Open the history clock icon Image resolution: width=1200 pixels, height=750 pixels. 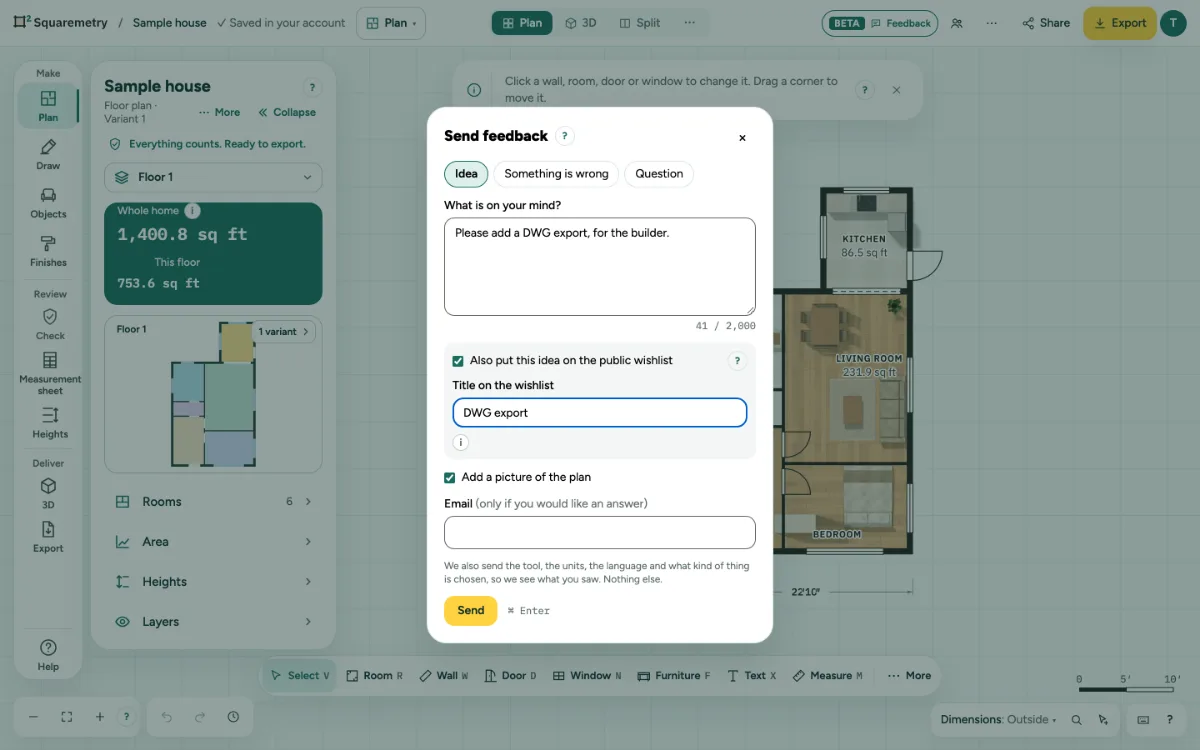coord(233,717)
